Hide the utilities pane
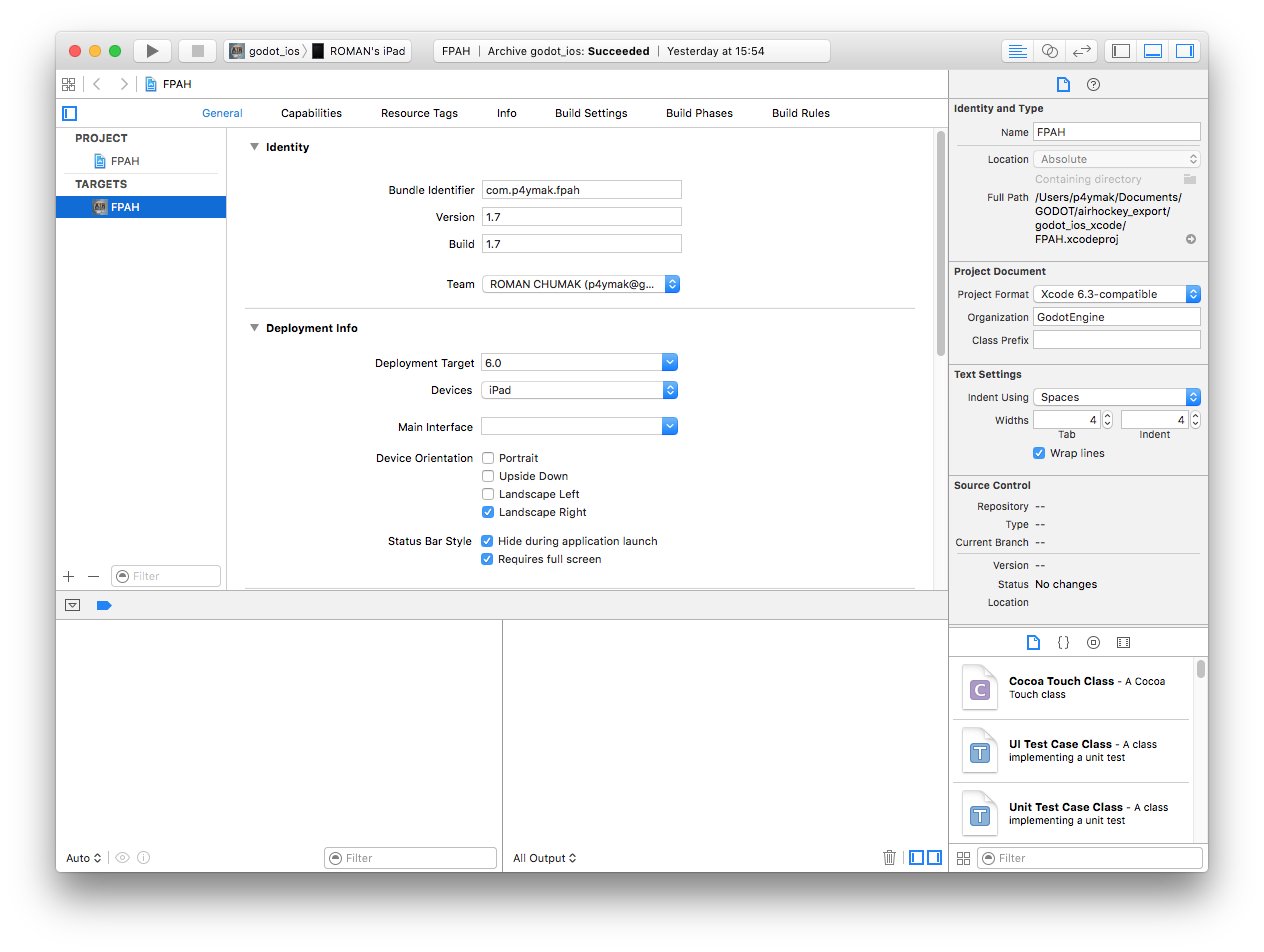The width and height of the screenshot is (1264, 952). (x=1185, y=51)
